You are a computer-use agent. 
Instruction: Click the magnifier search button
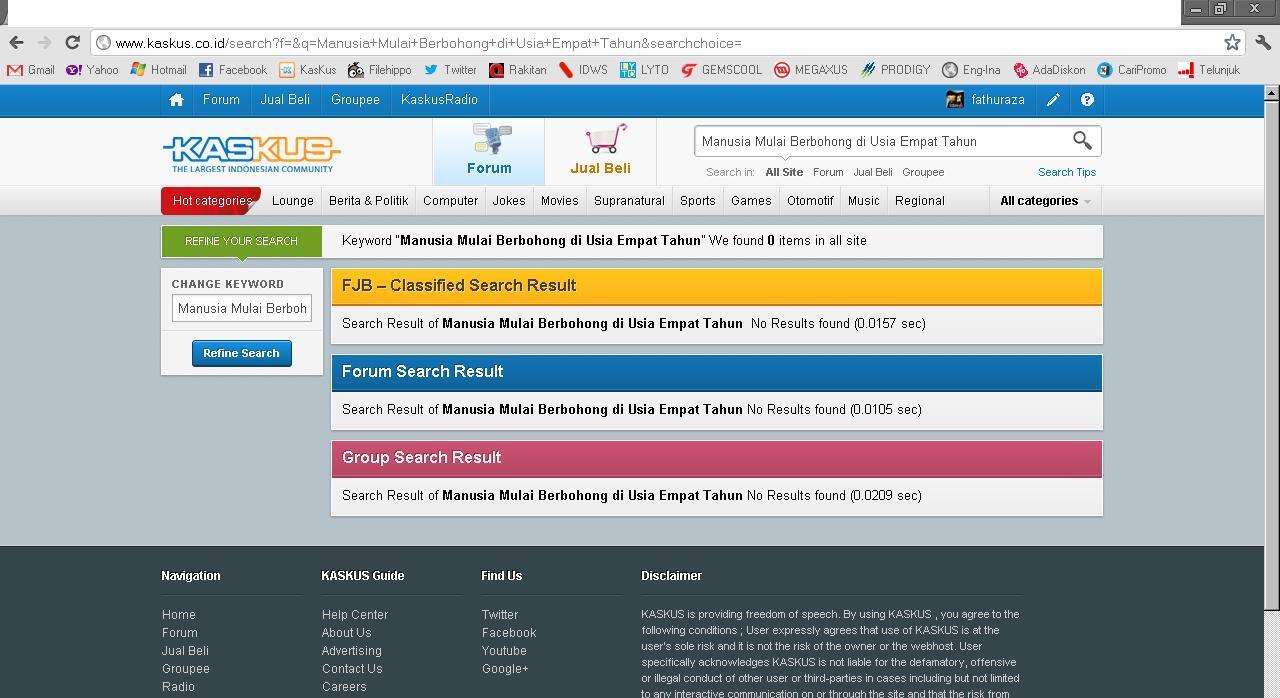coord(1082,140)
